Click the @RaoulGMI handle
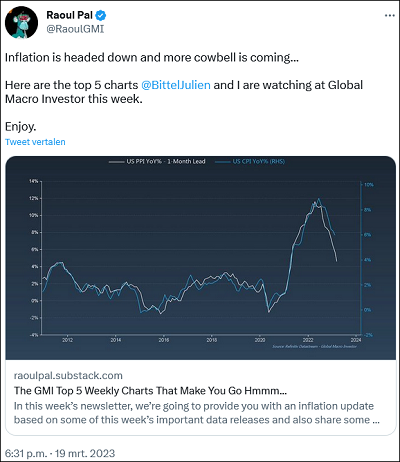The height and width of the screenshot is (462, 400). [75, 29]
